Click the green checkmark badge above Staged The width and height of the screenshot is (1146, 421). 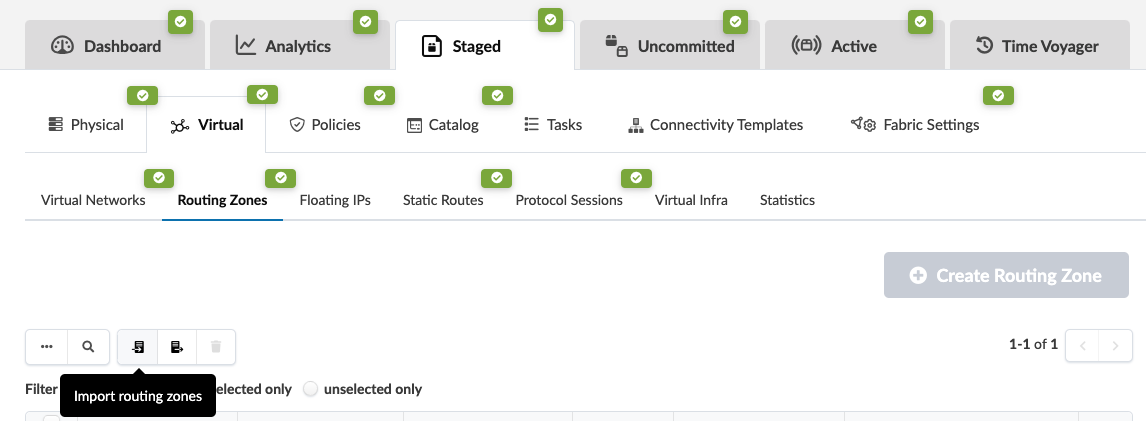pos(549,19)
